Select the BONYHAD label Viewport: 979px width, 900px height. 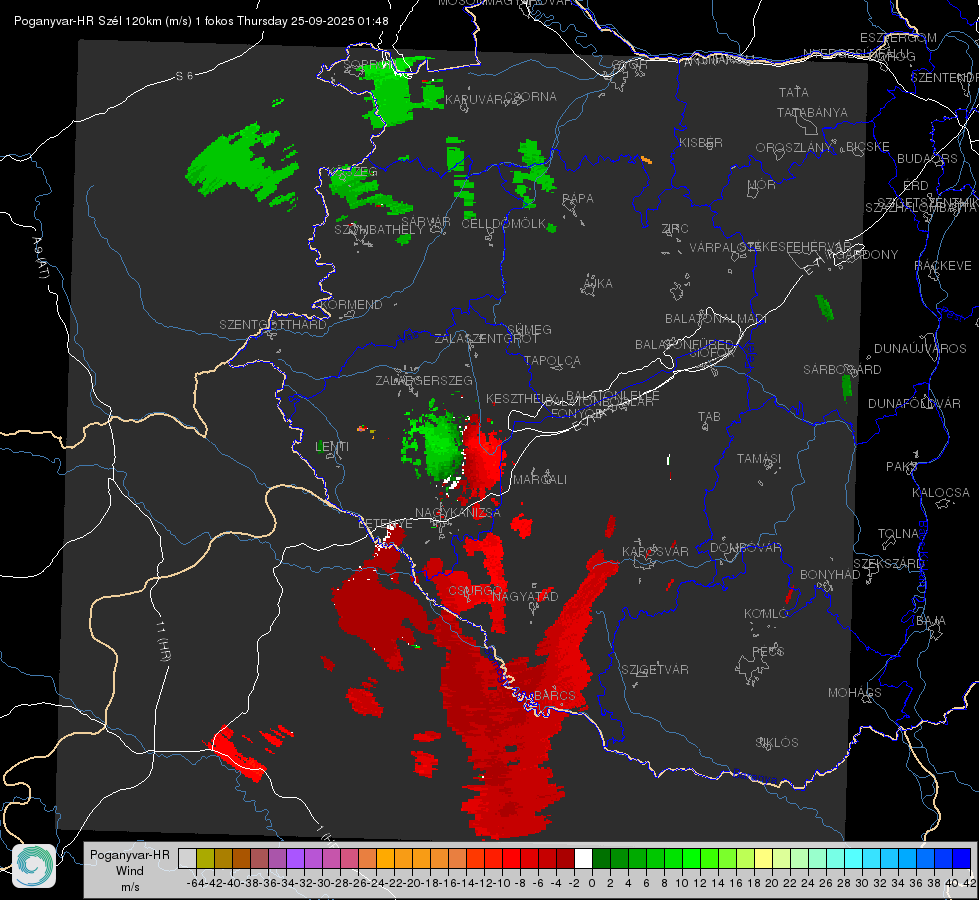pyautogui.click(x=830, y=575)
